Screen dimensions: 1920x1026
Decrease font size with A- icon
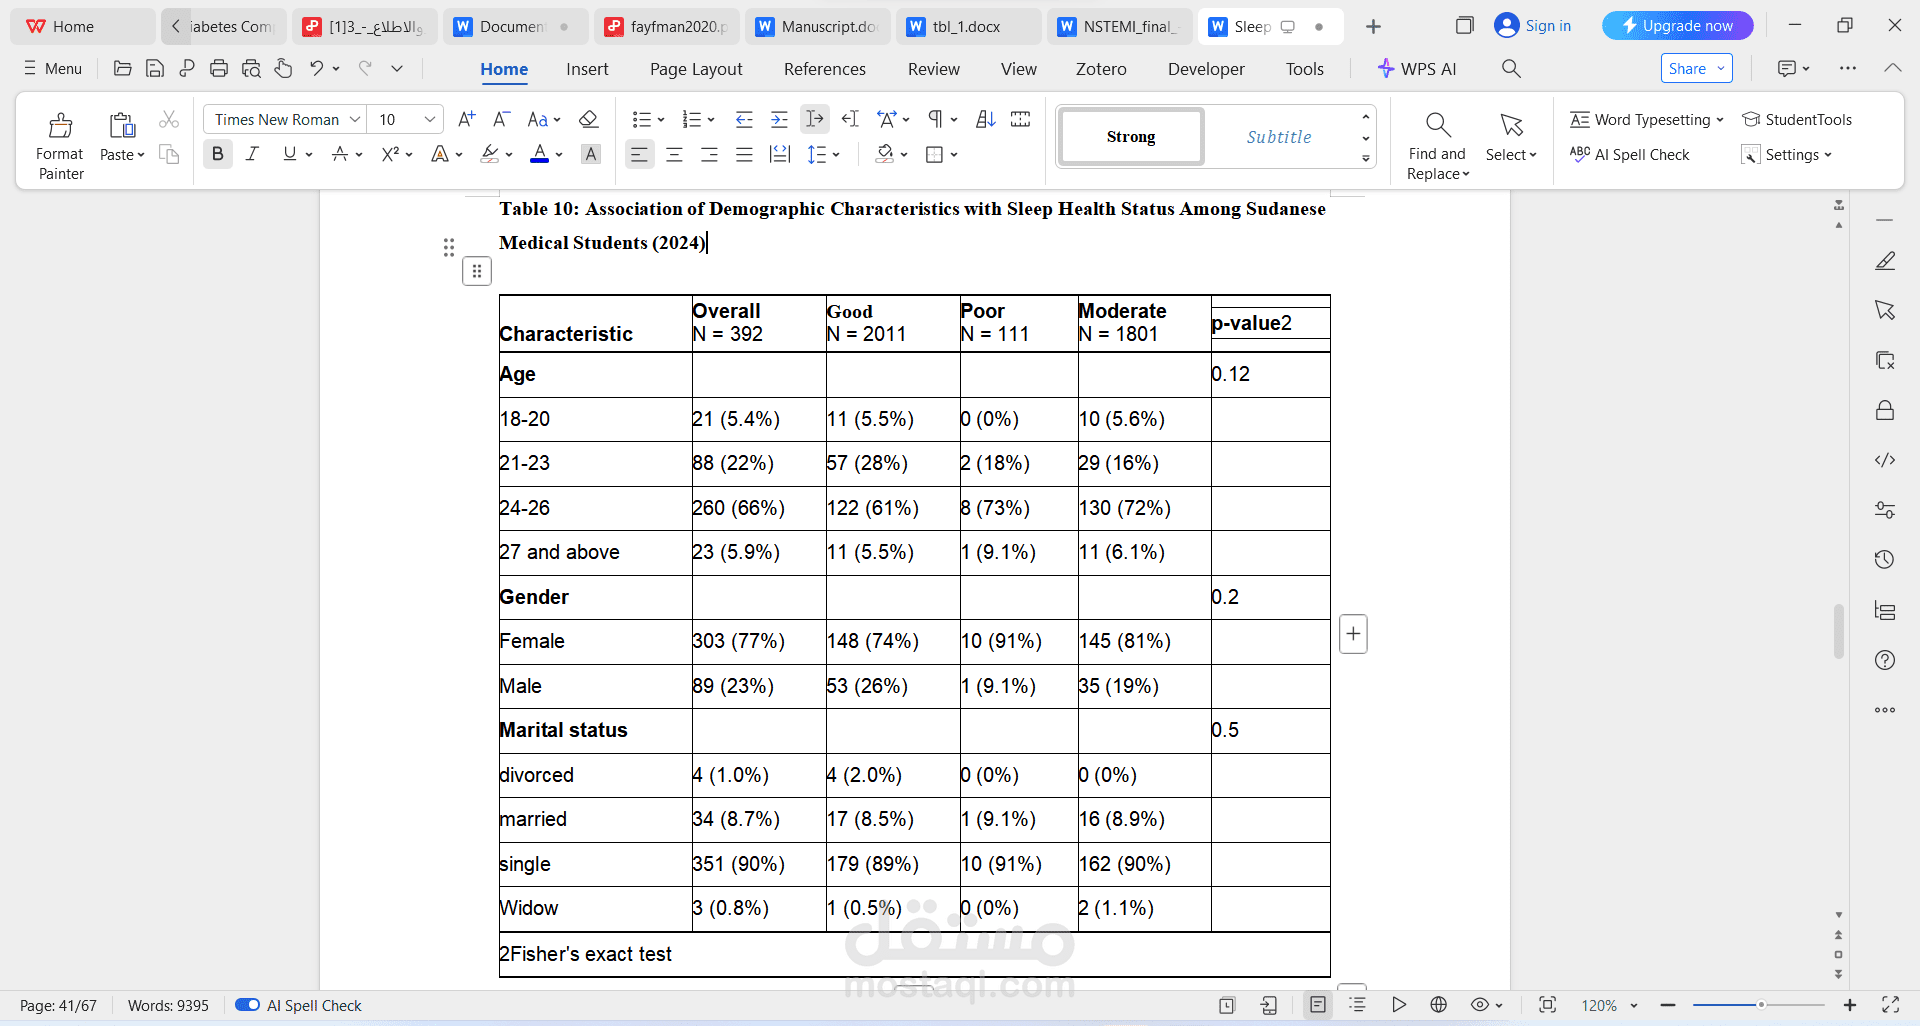pyautogui.click(x=501, y=119)
